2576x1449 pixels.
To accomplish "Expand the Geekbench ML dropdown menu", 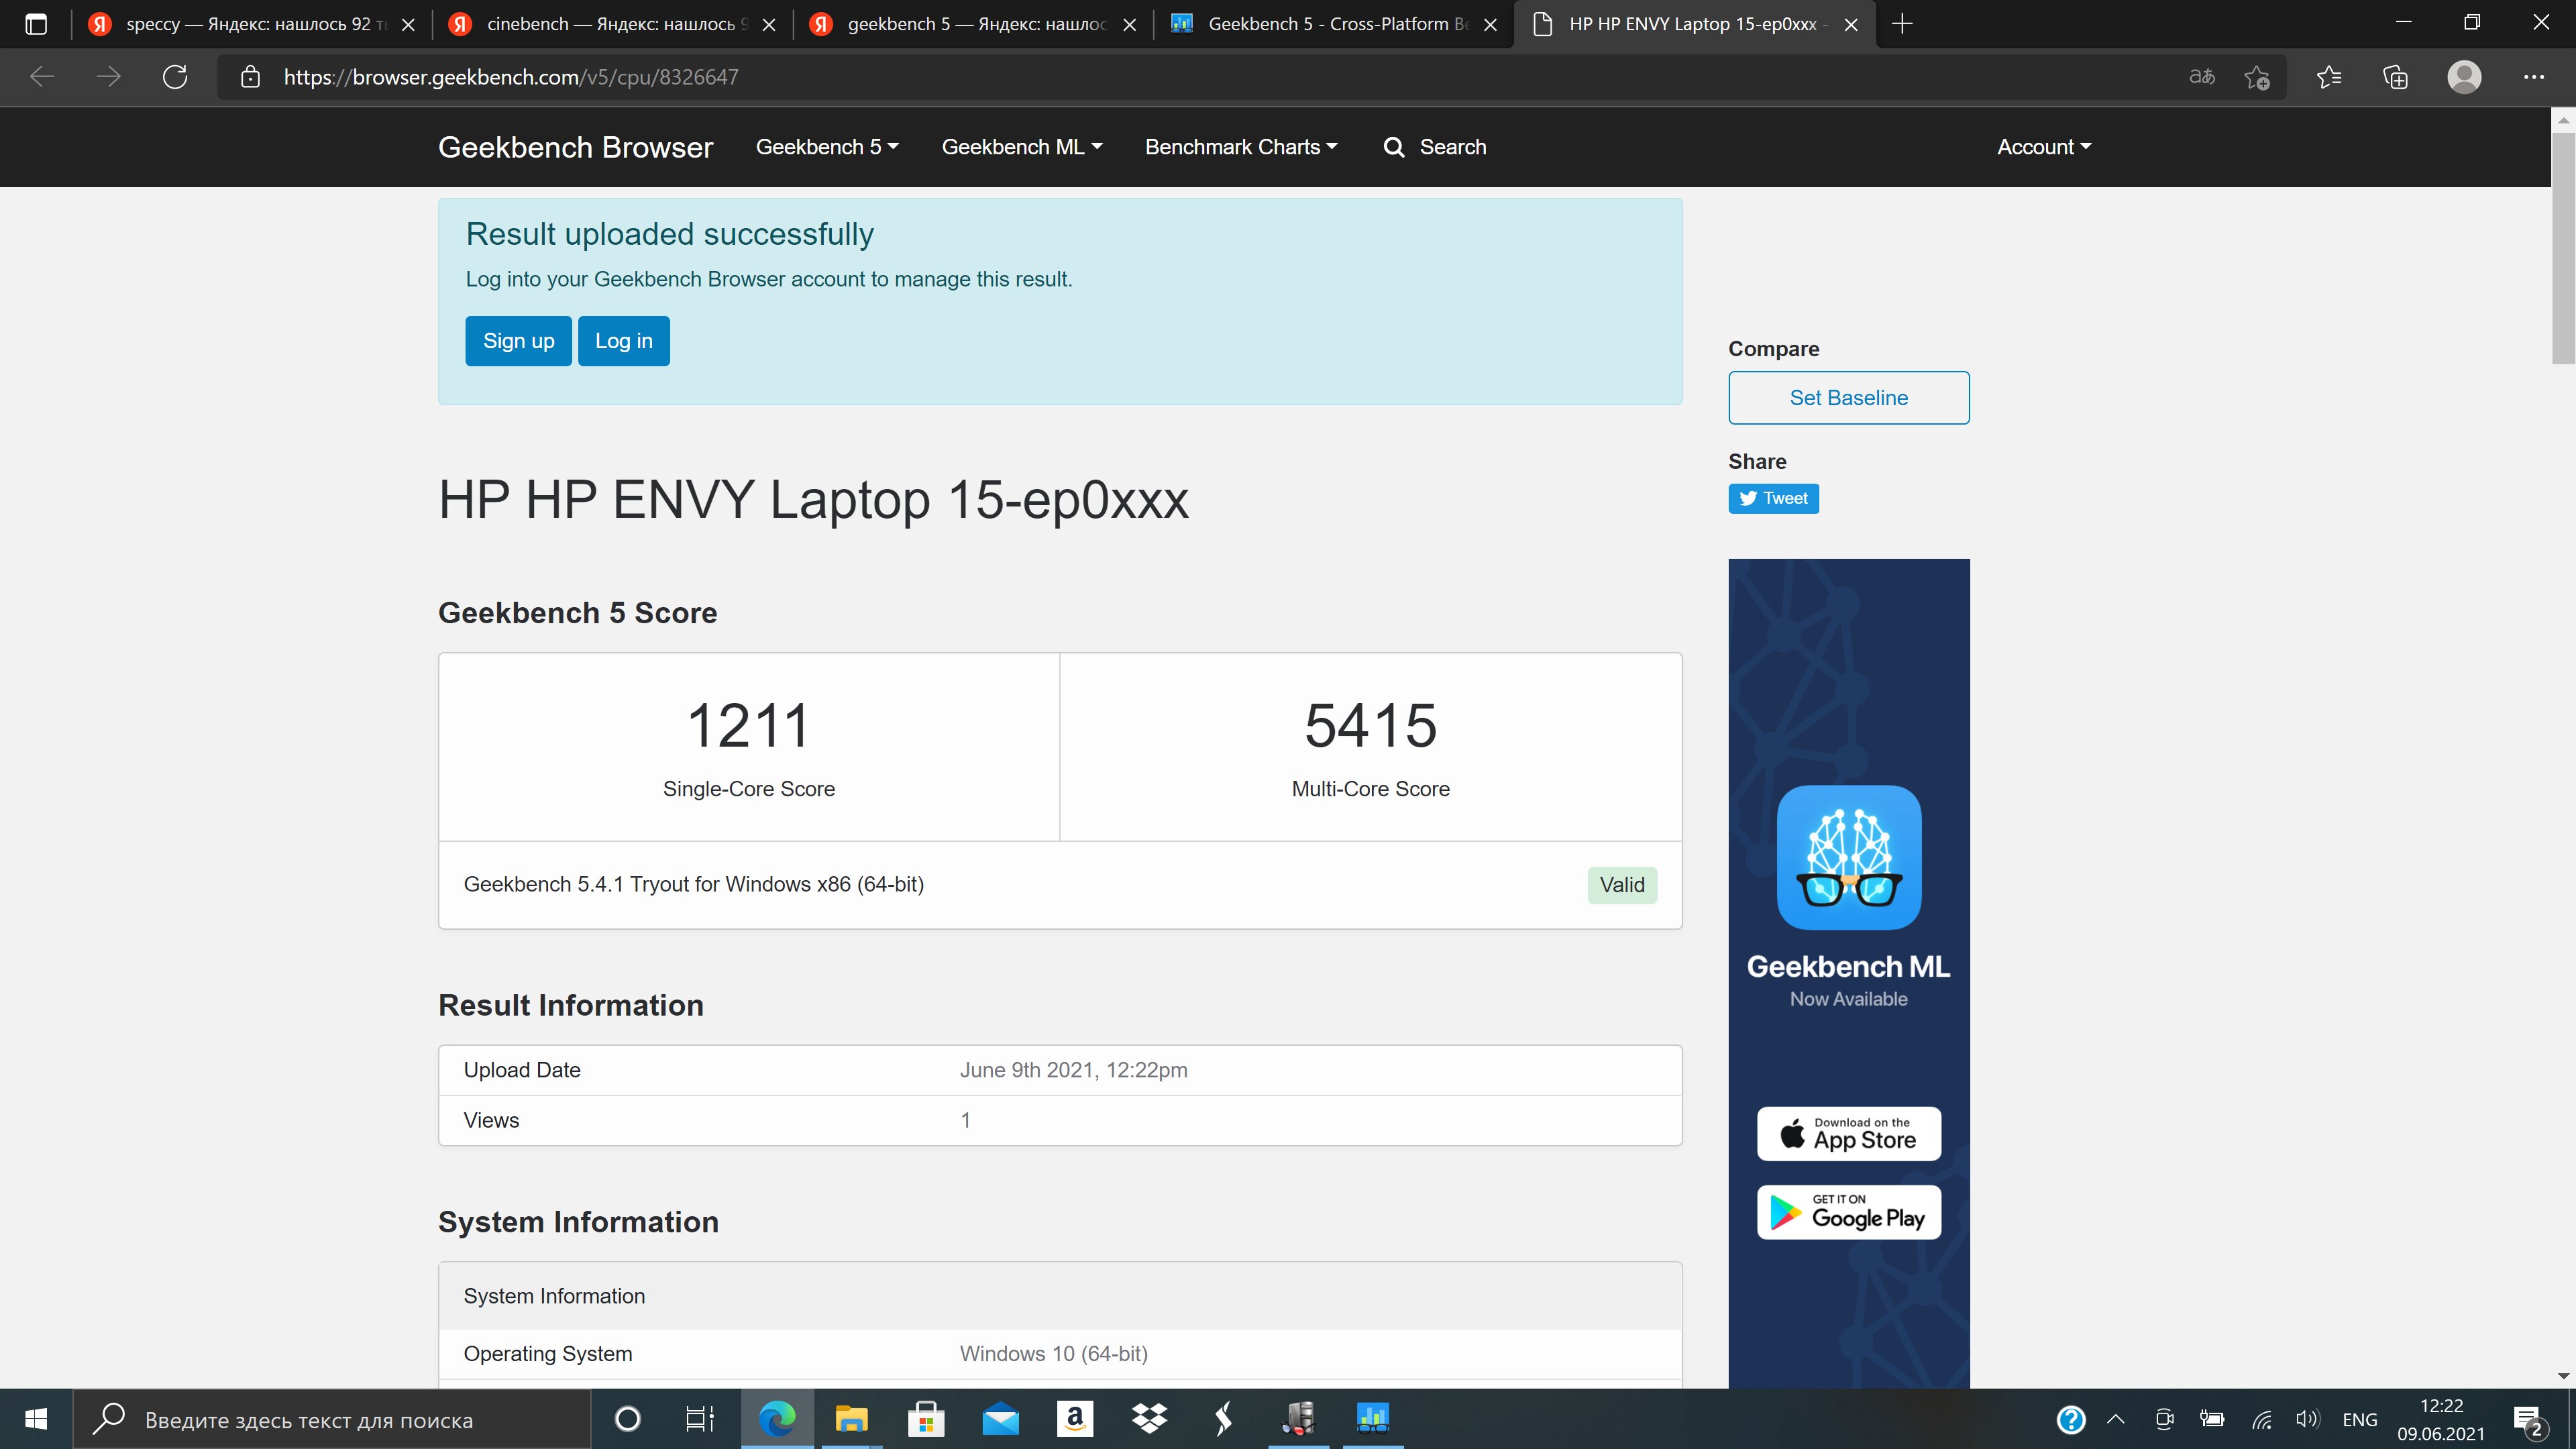I will tap(1021, 147).
